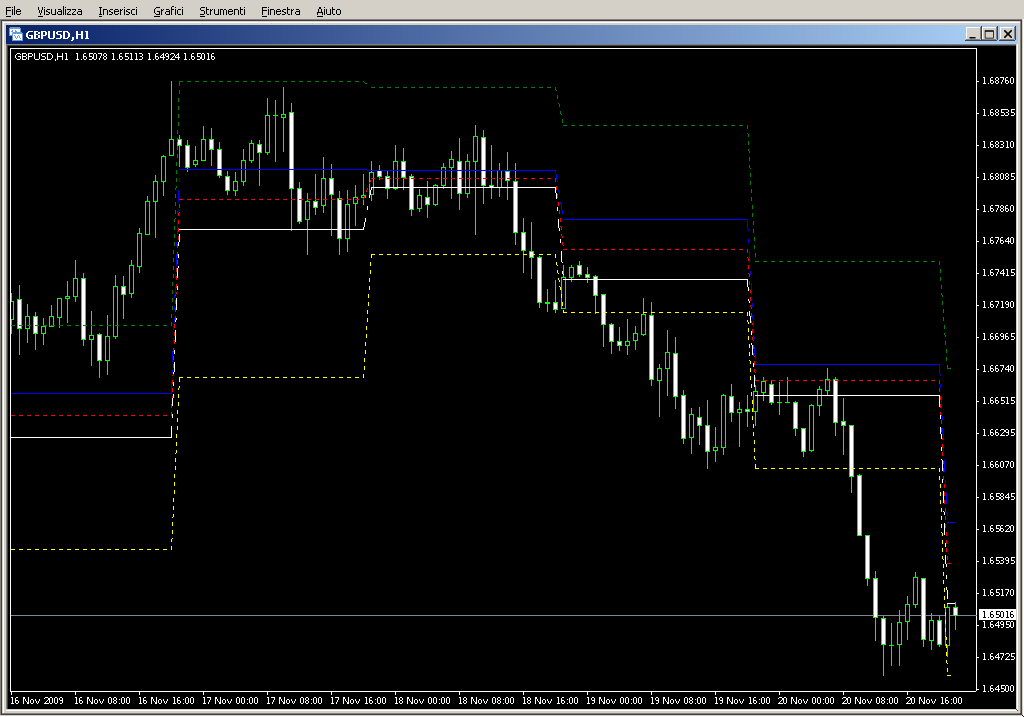Click time axis label 16 Nov 2009
1024x717 pixels.
(x=37, y=701)
